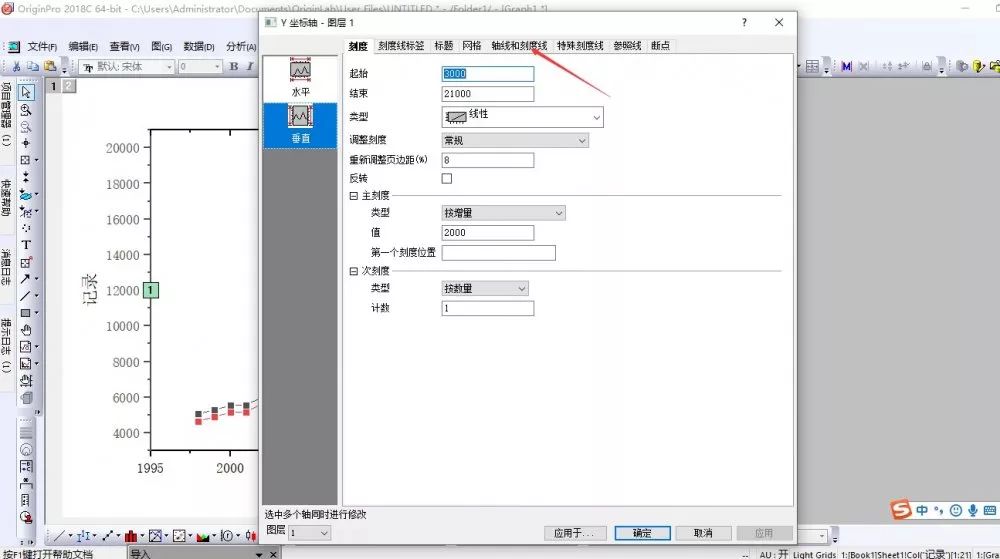Click the minor tick 计数 field

[488, 309]
